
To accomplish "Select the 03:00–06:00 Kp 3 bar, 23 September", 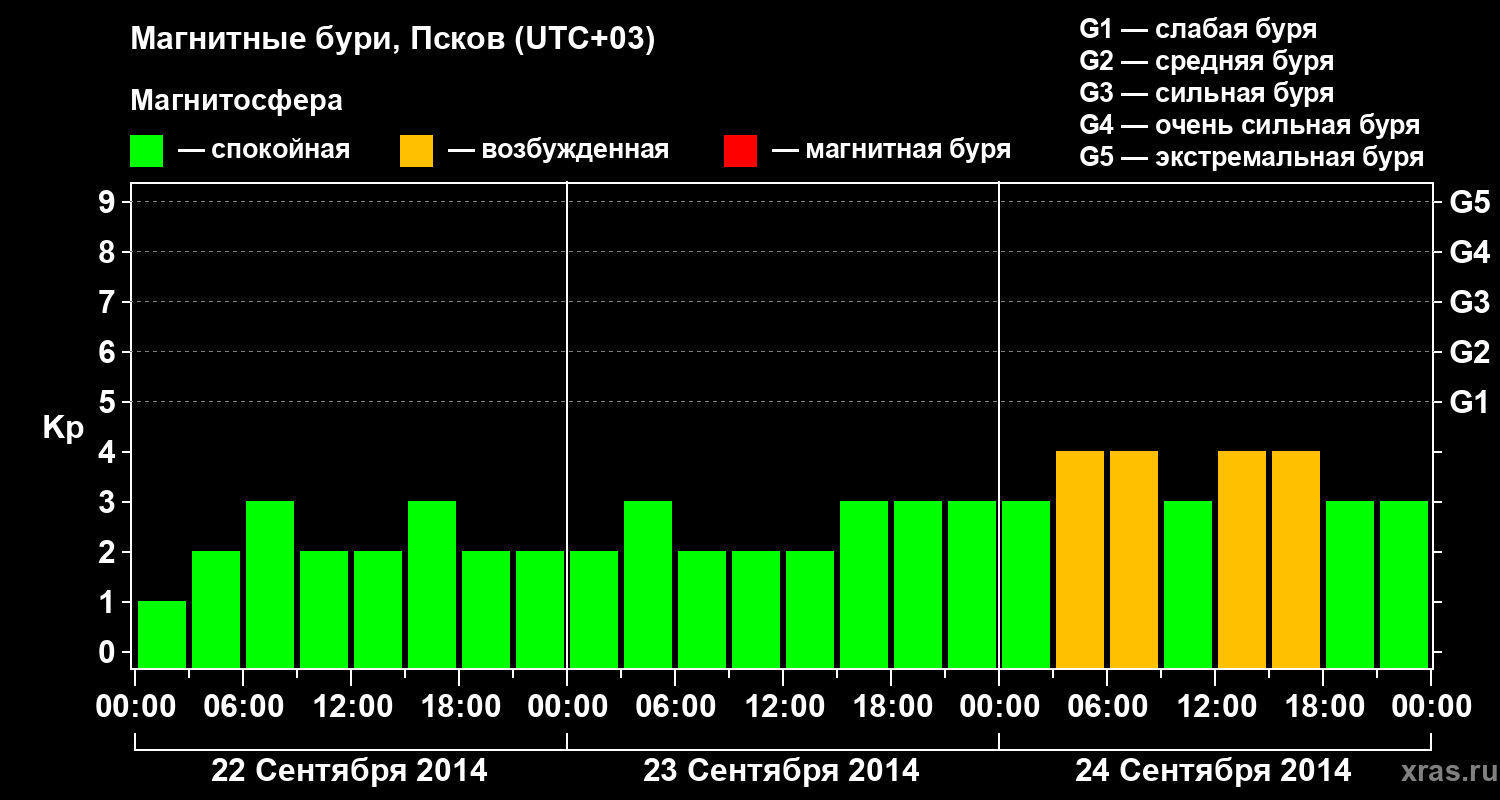I will 648,584.
